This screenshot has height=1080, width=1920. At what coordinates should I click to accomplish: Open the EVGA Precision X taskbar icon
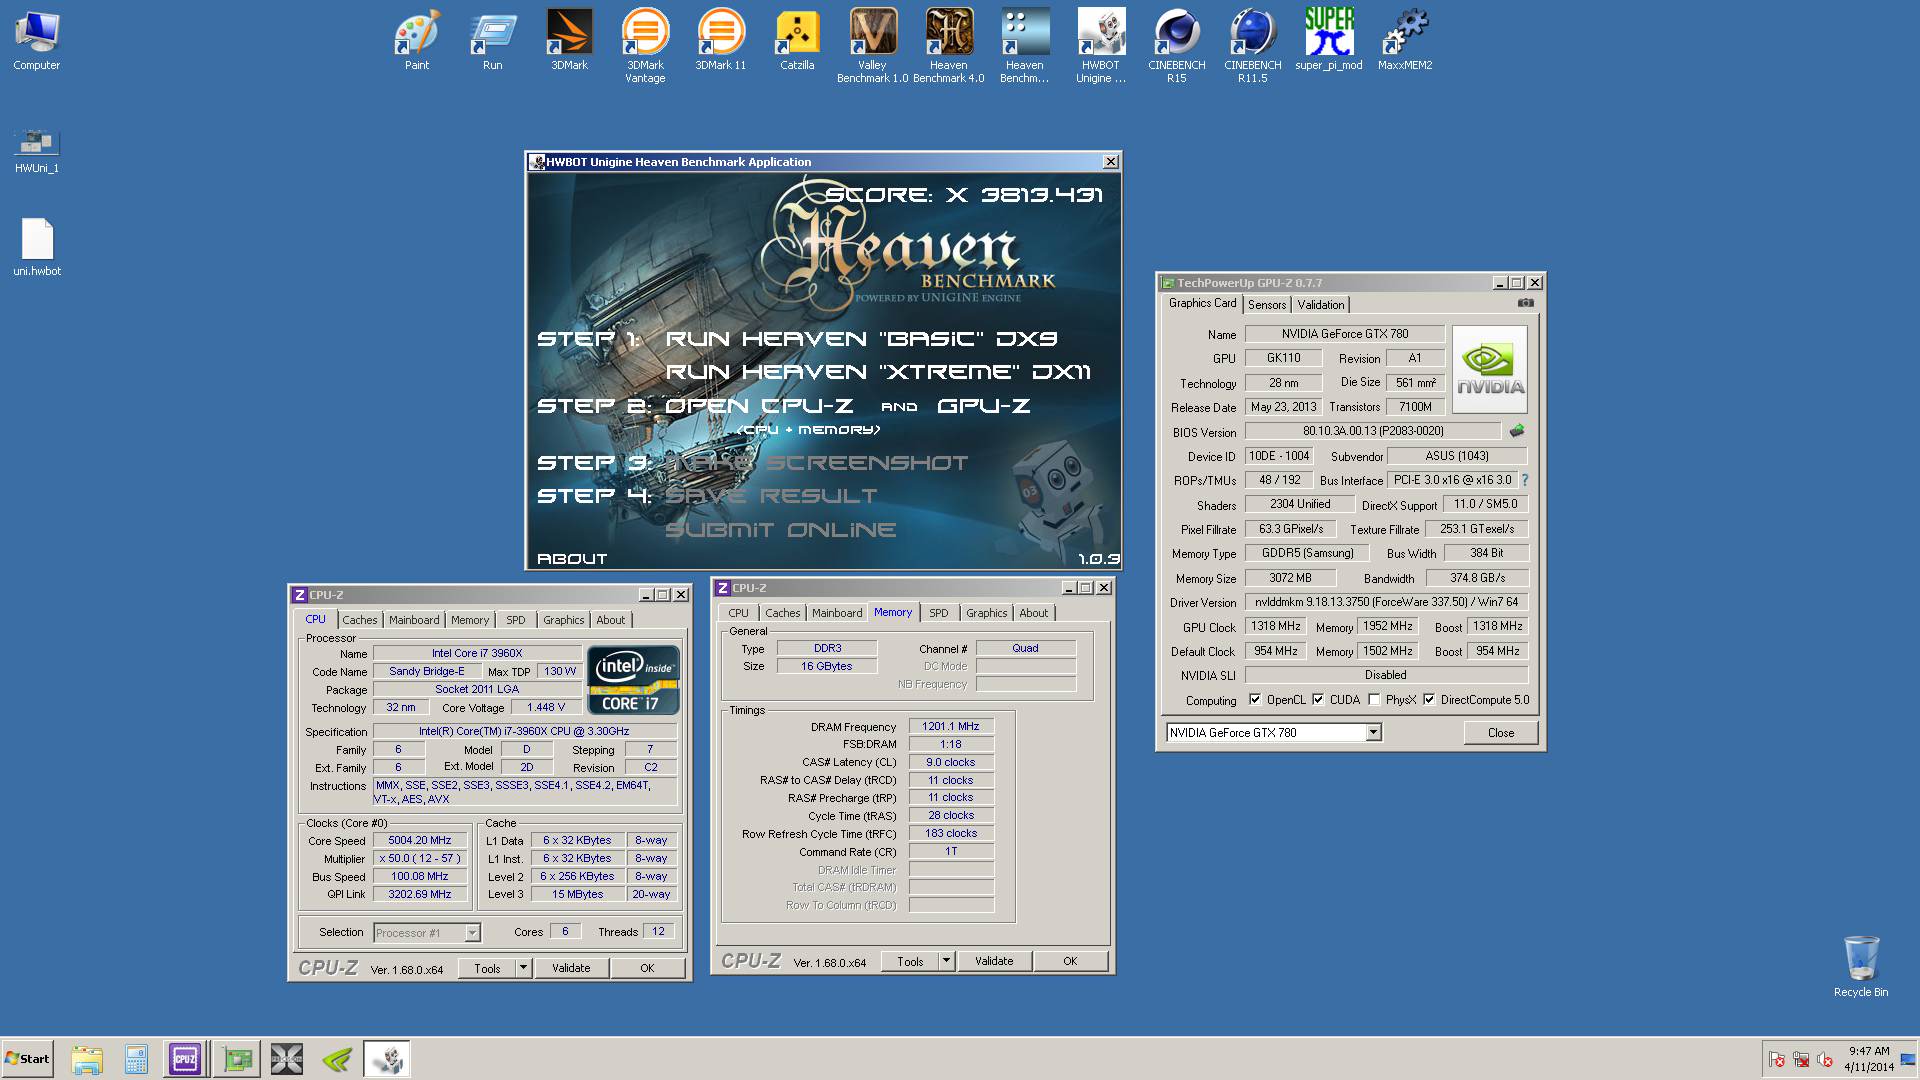287,1059
